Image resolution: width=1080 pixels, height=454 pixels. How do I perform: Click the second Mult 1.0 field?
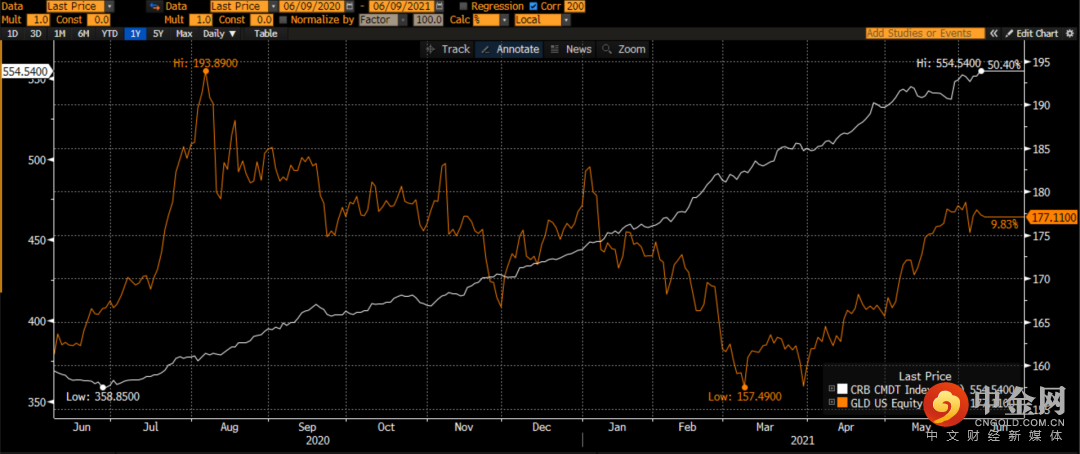point(200,20)
